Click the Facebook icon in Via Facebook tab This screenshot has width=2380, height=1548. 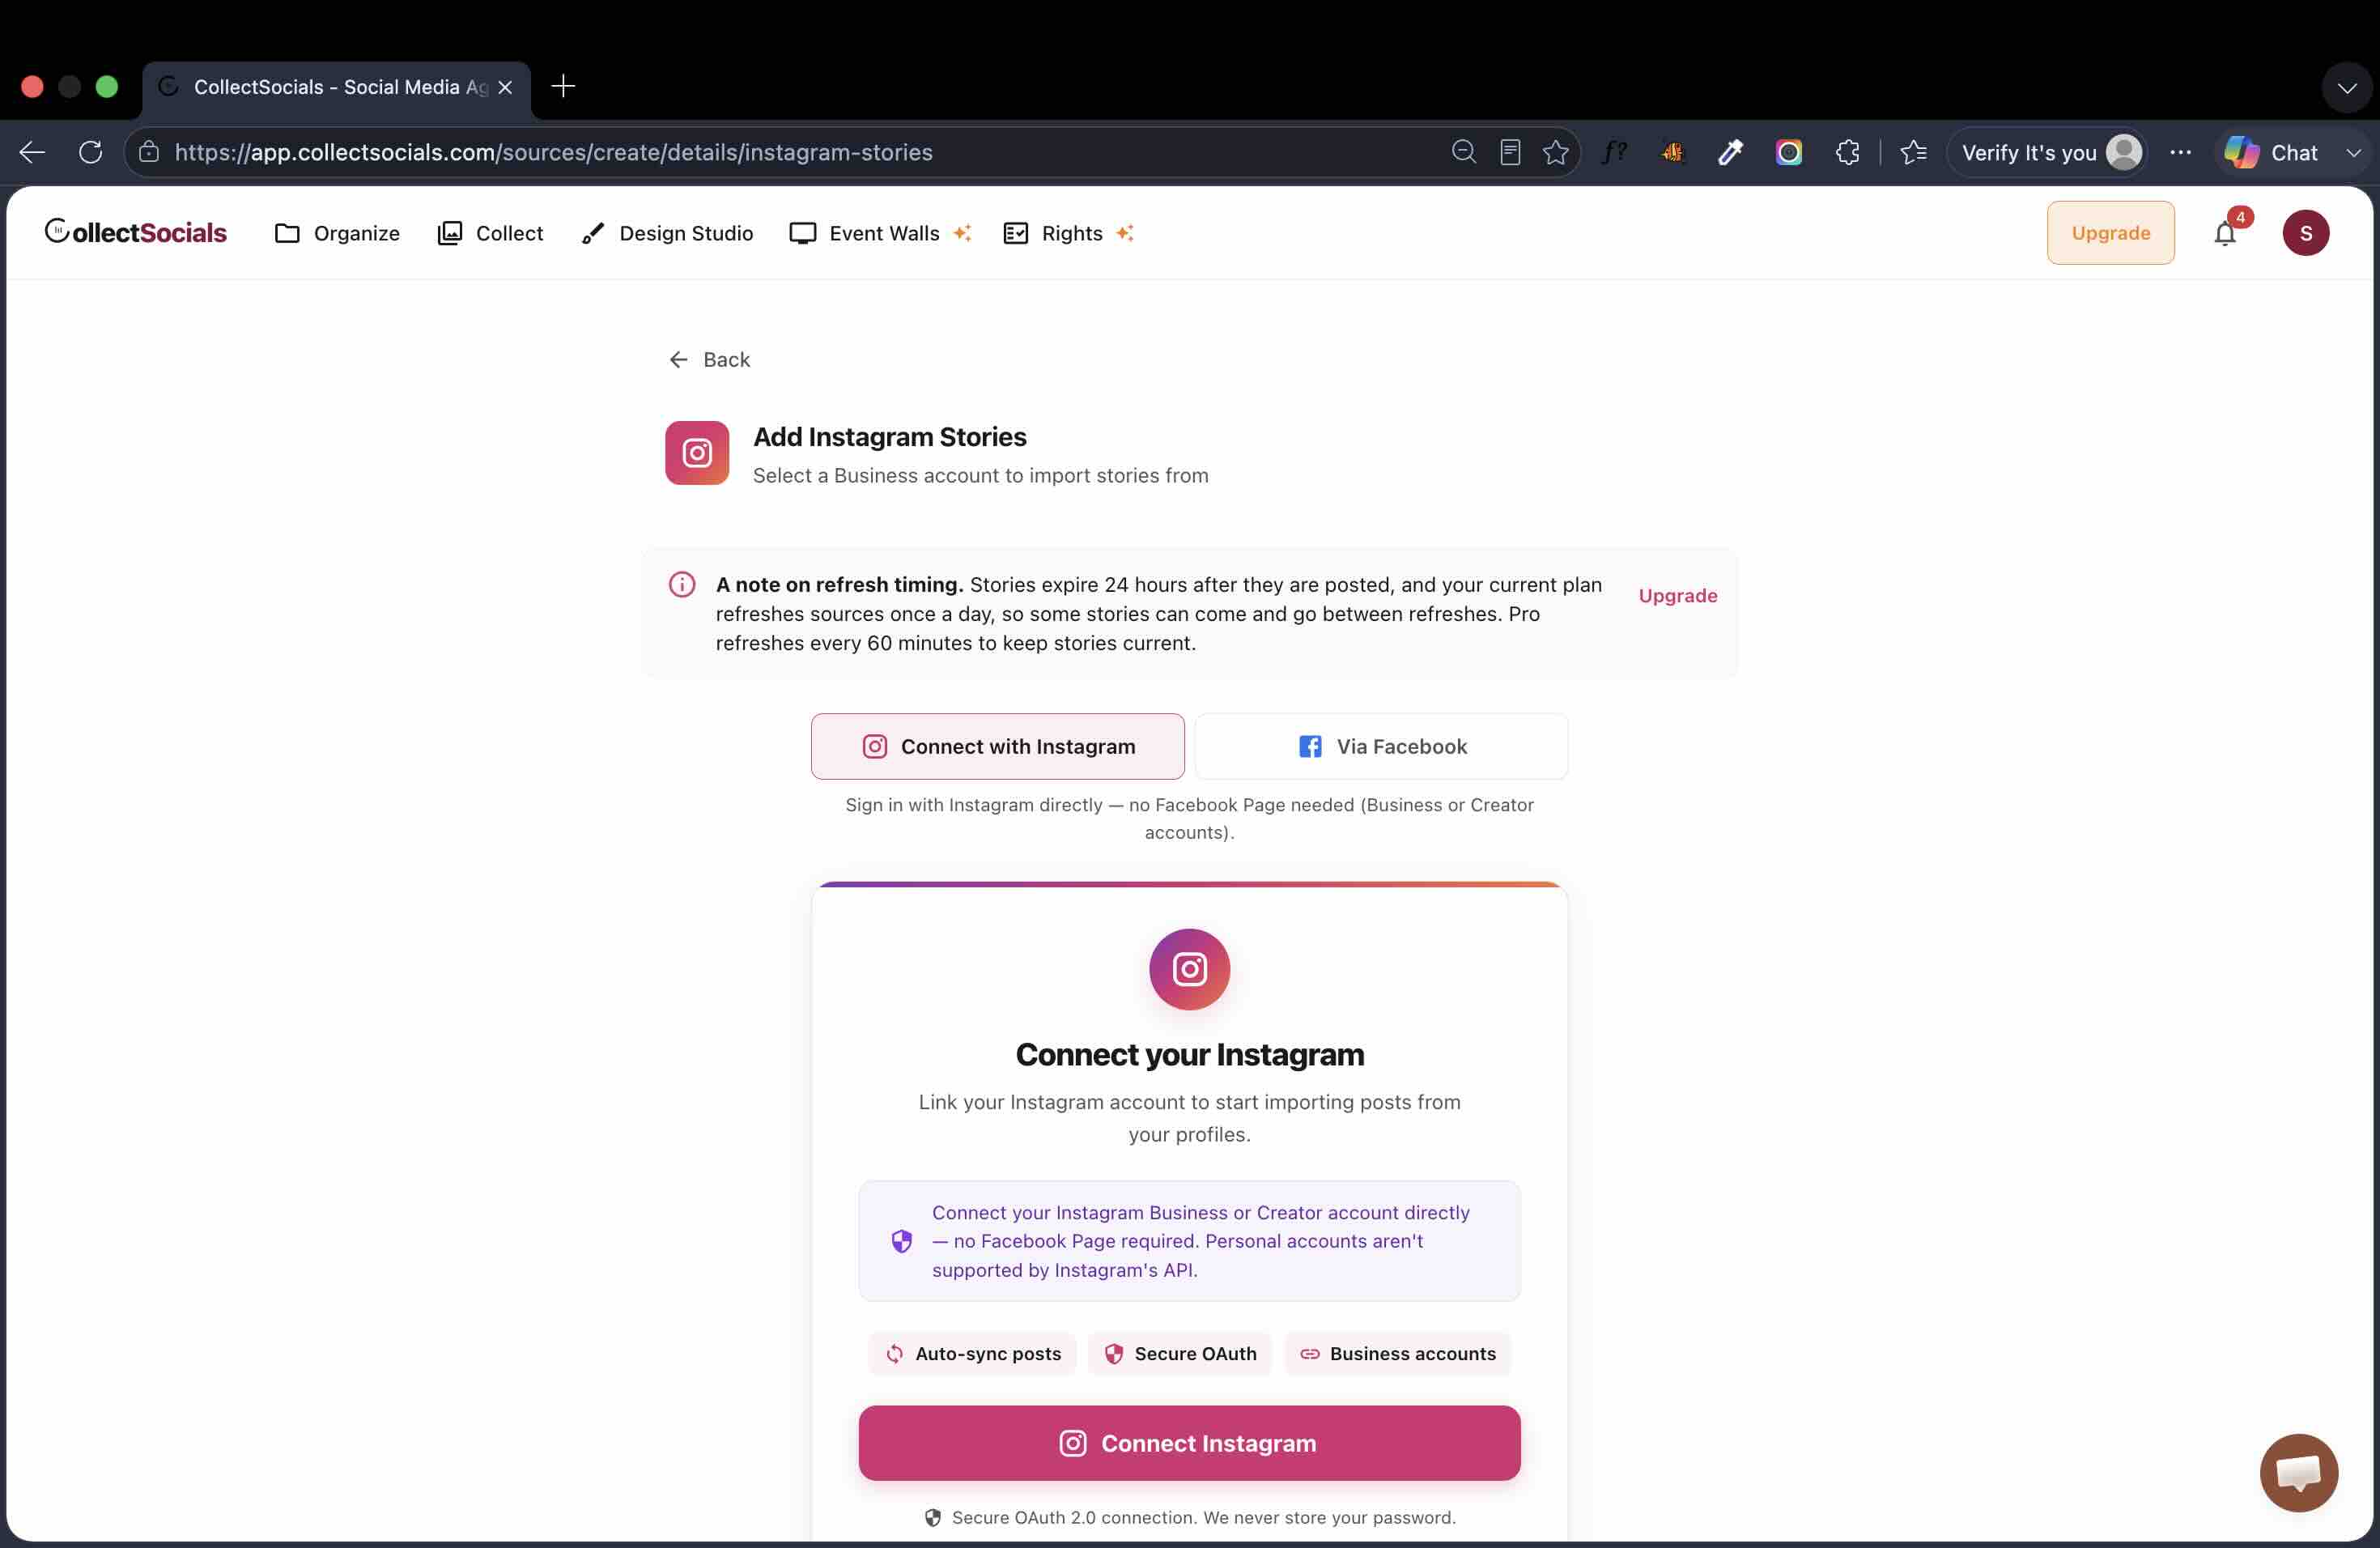[1310, 746]
